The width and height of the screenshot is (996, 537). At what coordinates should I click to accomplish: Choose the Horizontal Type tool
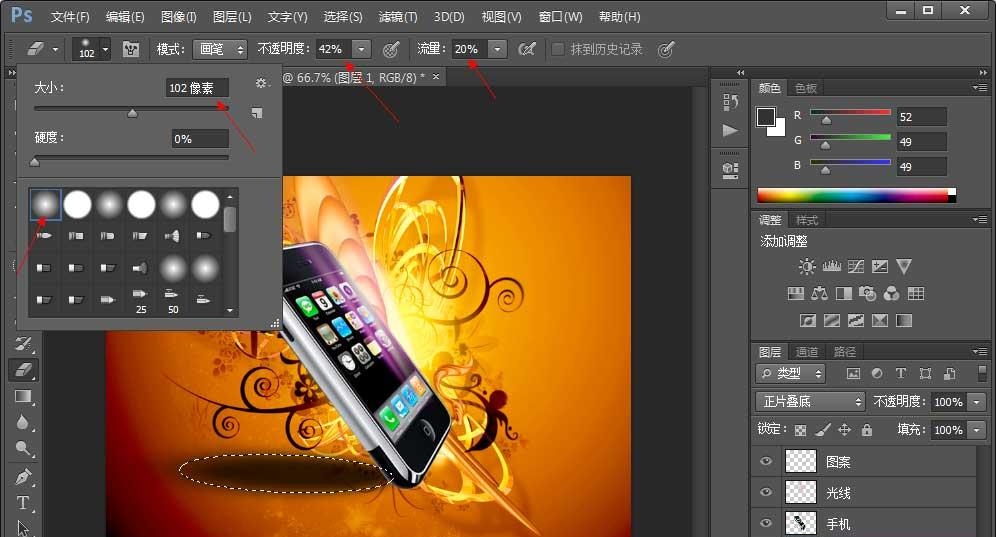[24, 502]
